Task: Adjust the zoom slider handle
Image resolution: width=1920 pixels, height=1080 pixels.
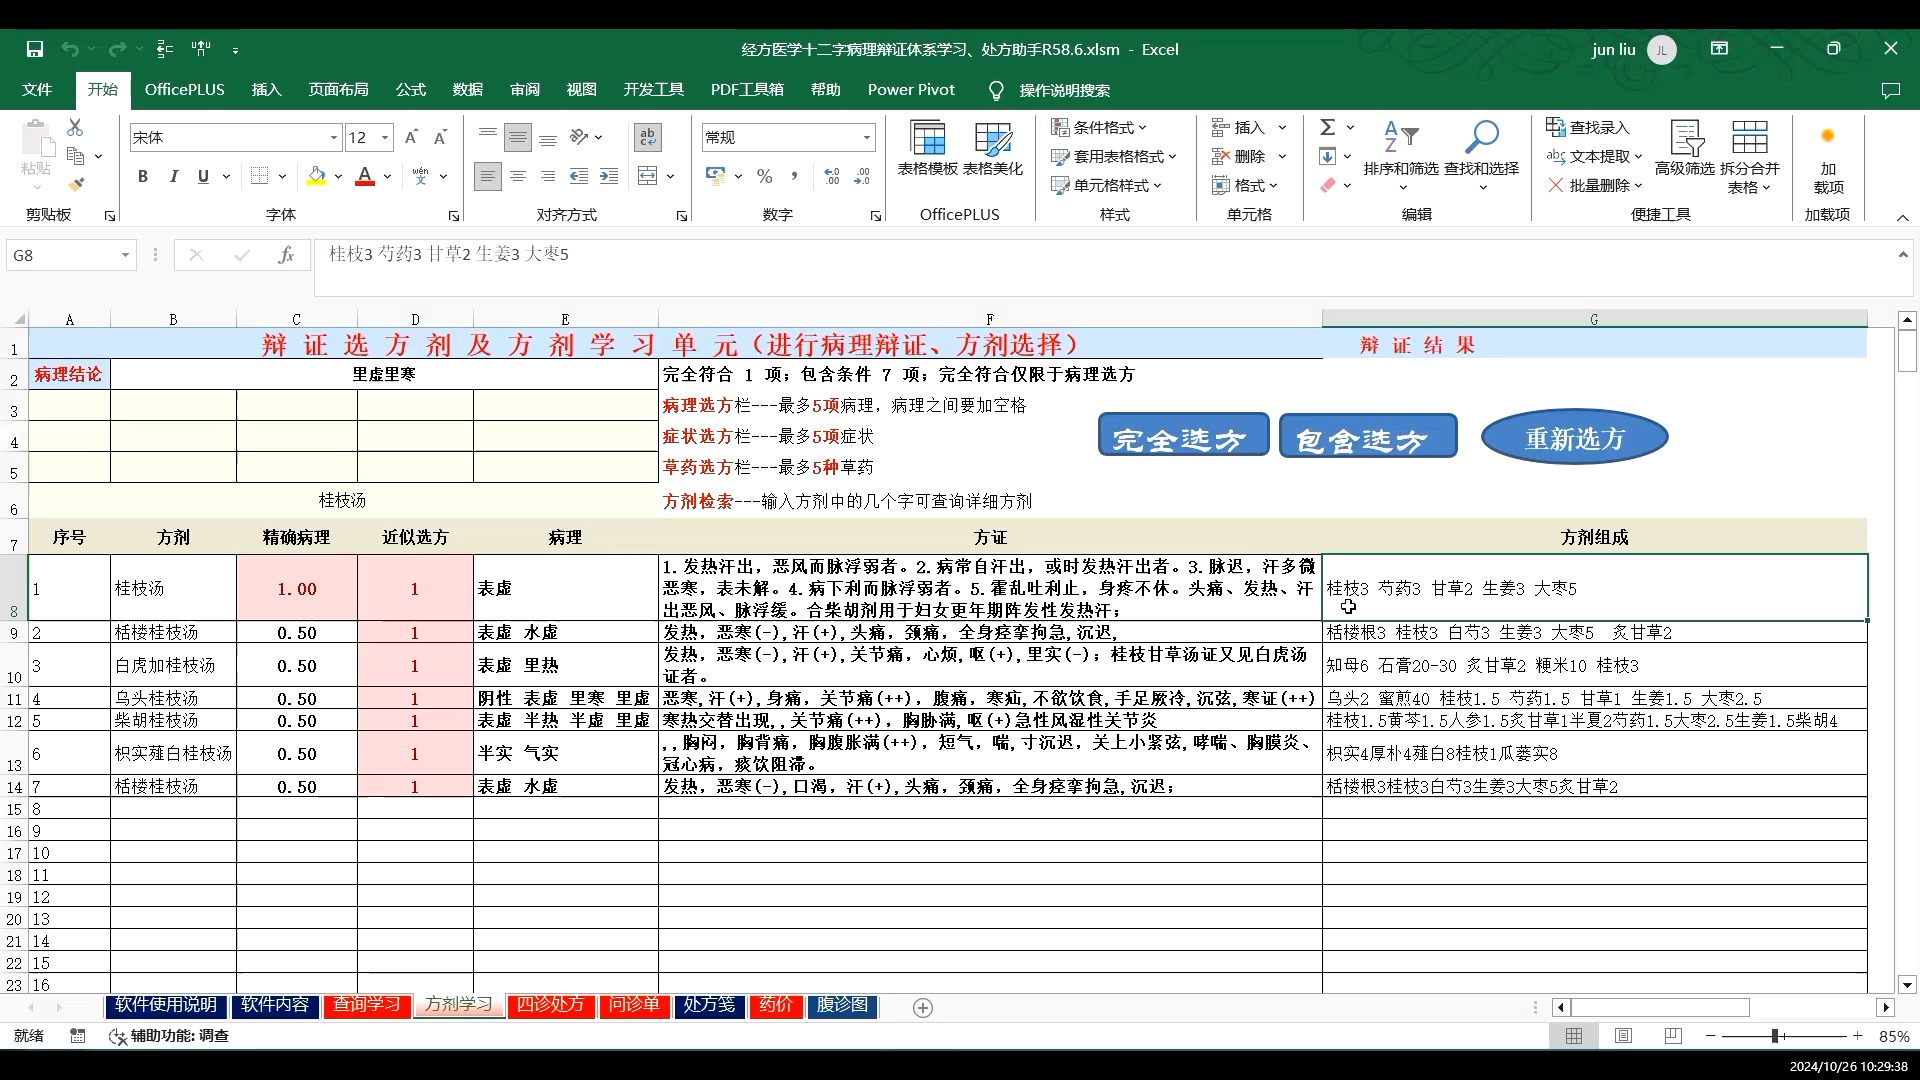Action: 1775,1036
